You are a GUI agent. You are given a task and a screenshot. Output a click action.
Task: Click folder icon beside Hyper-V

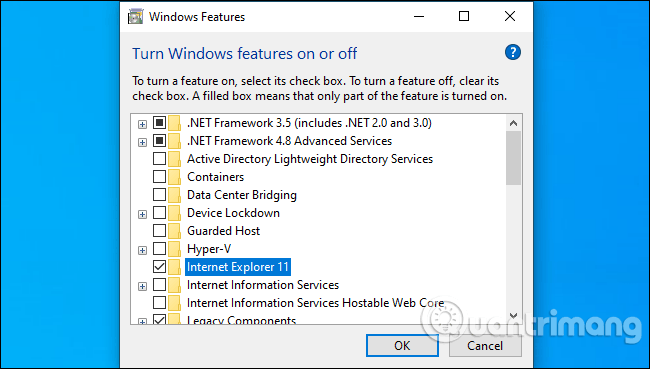[x=175, y=249]
